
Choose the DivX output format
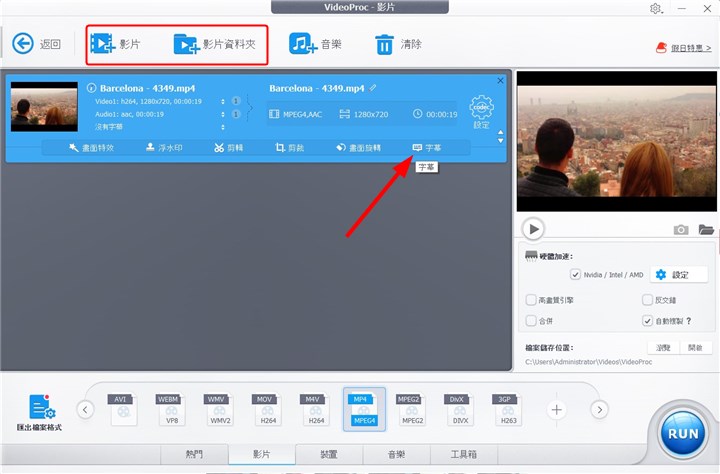point(459,409)
